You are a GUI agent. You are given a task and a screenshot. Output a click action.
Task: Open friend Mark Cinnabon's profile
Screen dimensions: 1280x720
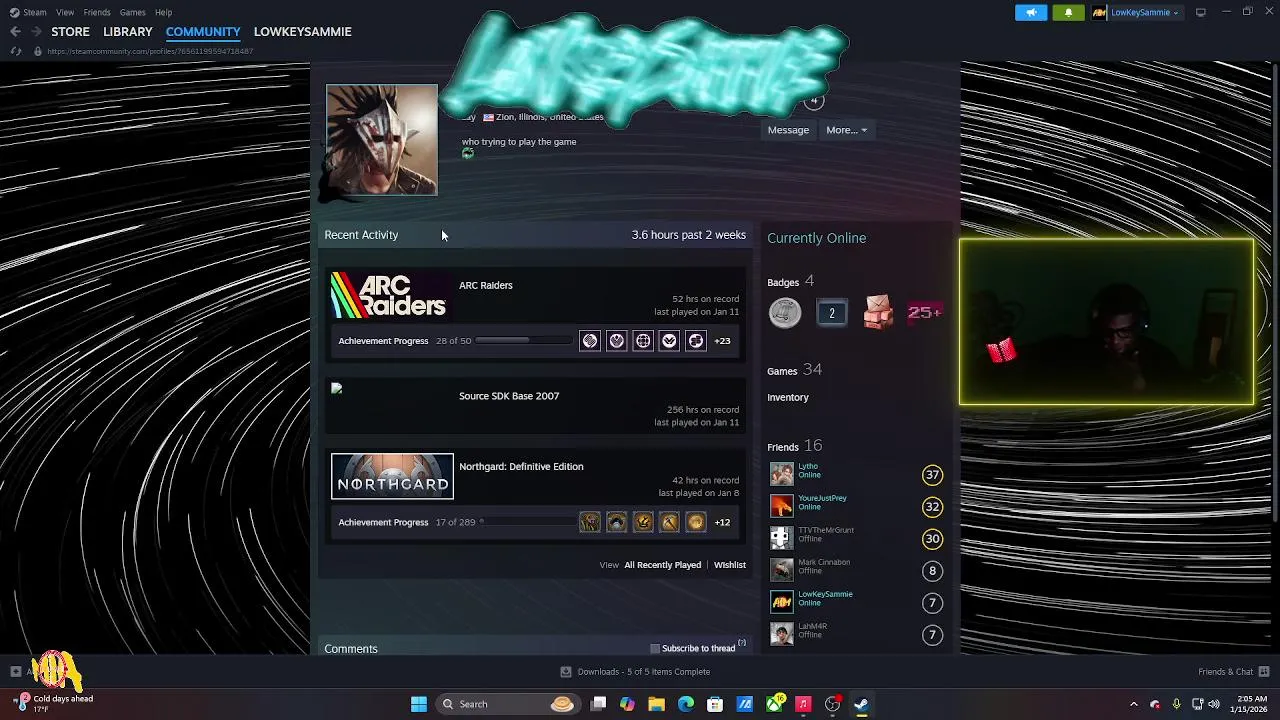pyautogui.click(x=824, y=562)
